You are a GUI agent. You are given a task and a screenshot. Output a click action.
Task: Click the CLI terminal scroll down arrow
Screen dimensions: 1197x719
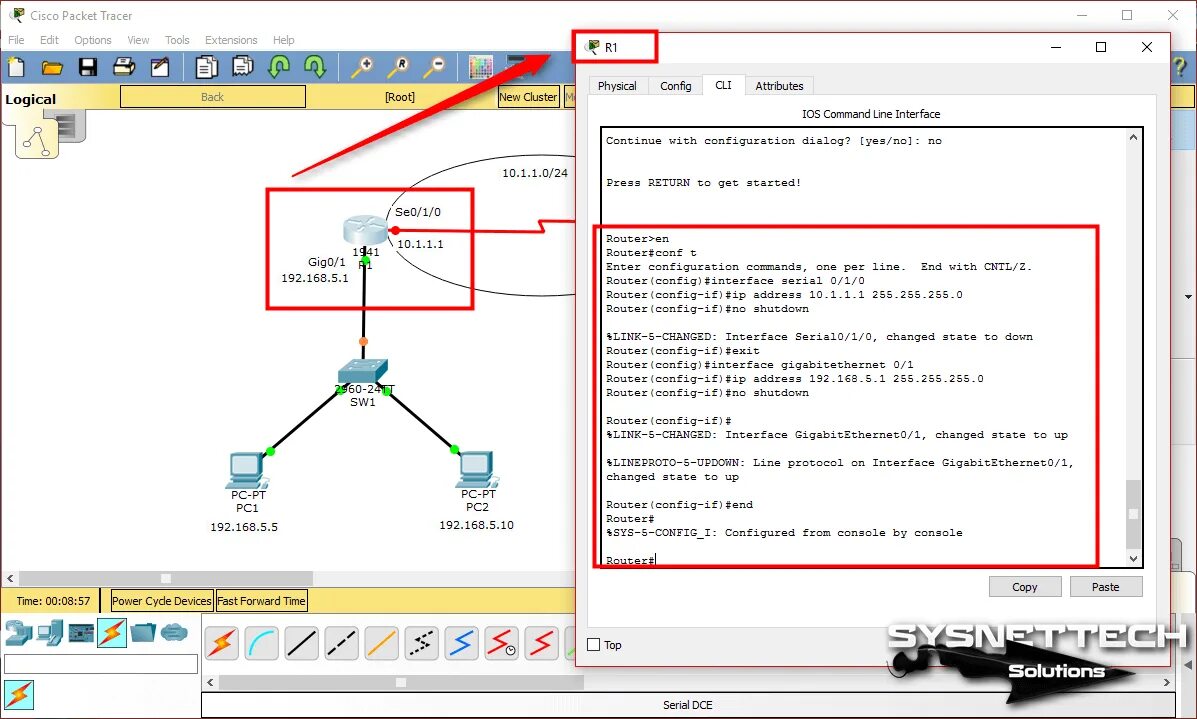pyautogui.click(x=1133, y=559)
